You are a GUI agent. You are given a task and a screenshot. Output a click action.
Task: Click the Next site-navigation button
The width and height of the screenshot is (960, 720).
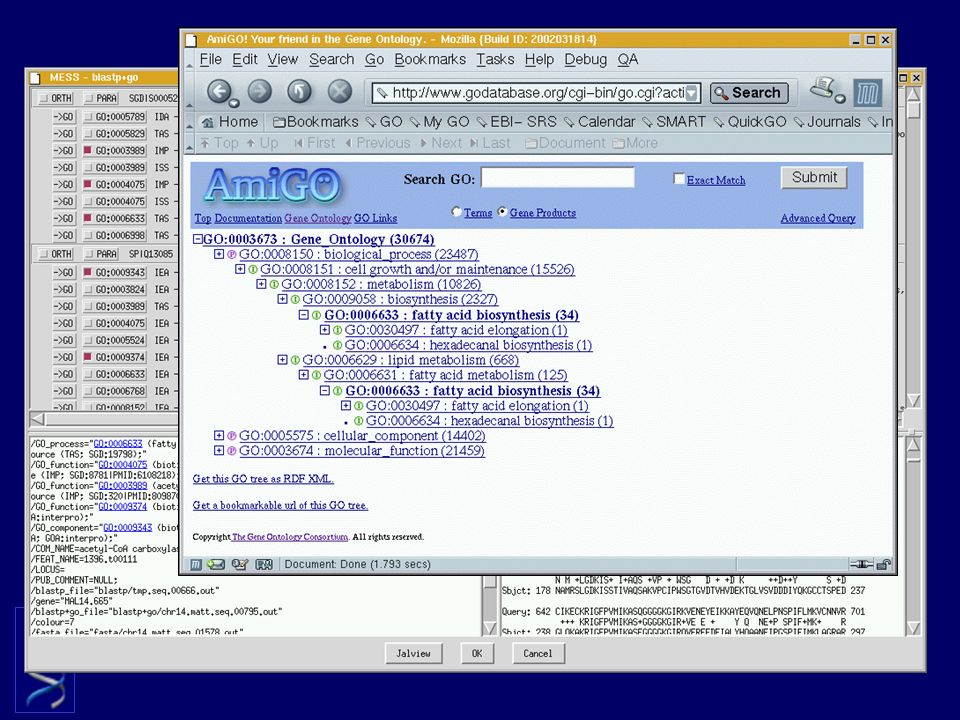pos(441,143)
